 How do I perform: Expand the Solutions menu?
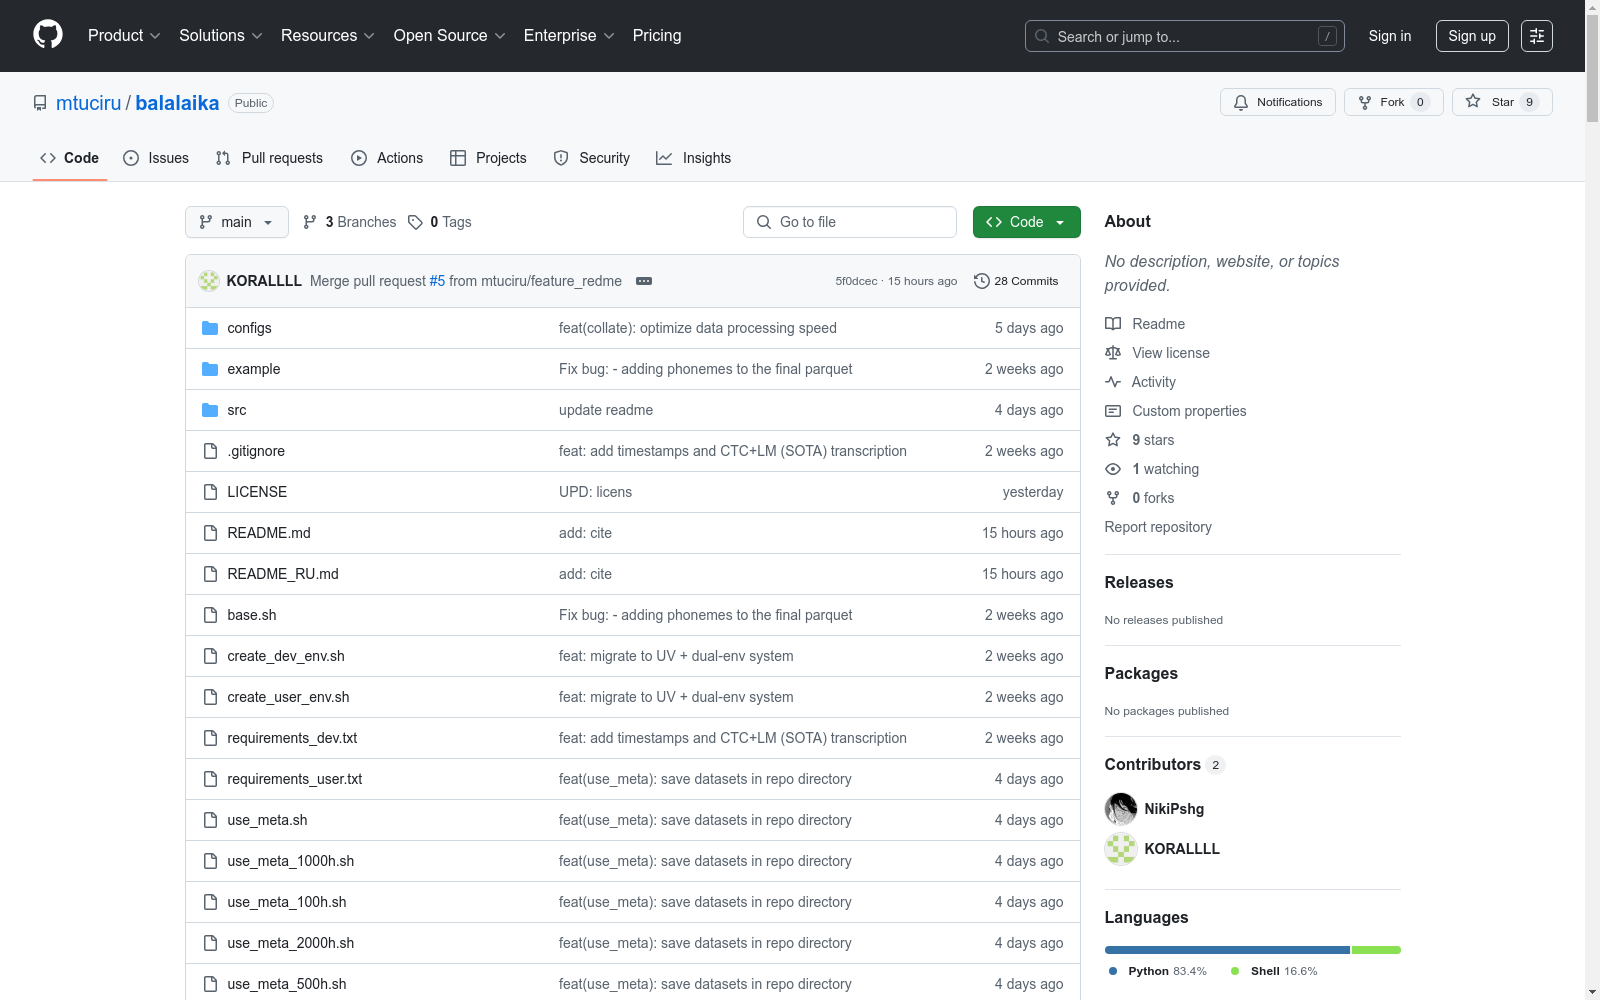tap(221, 35)
